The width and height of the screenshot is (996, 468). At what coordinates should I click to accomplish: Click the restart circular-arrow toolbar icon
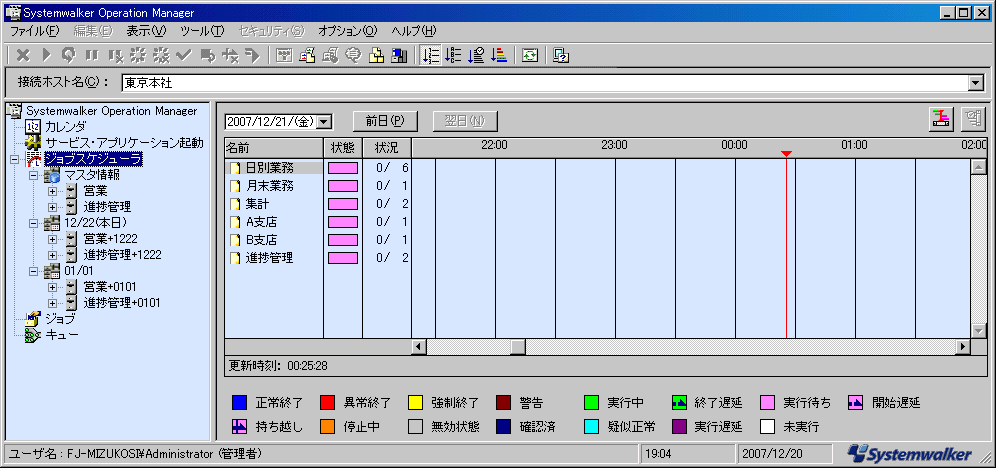pyautogui.click(x=69, y=56)
